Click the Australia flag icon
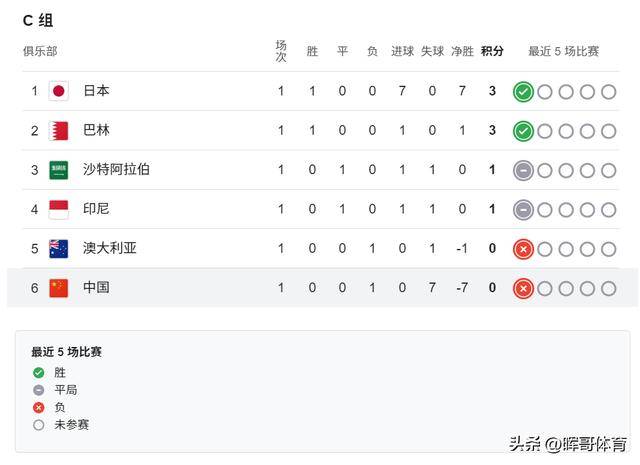This screenshot has height=465, width=640. tap(59, 248)
